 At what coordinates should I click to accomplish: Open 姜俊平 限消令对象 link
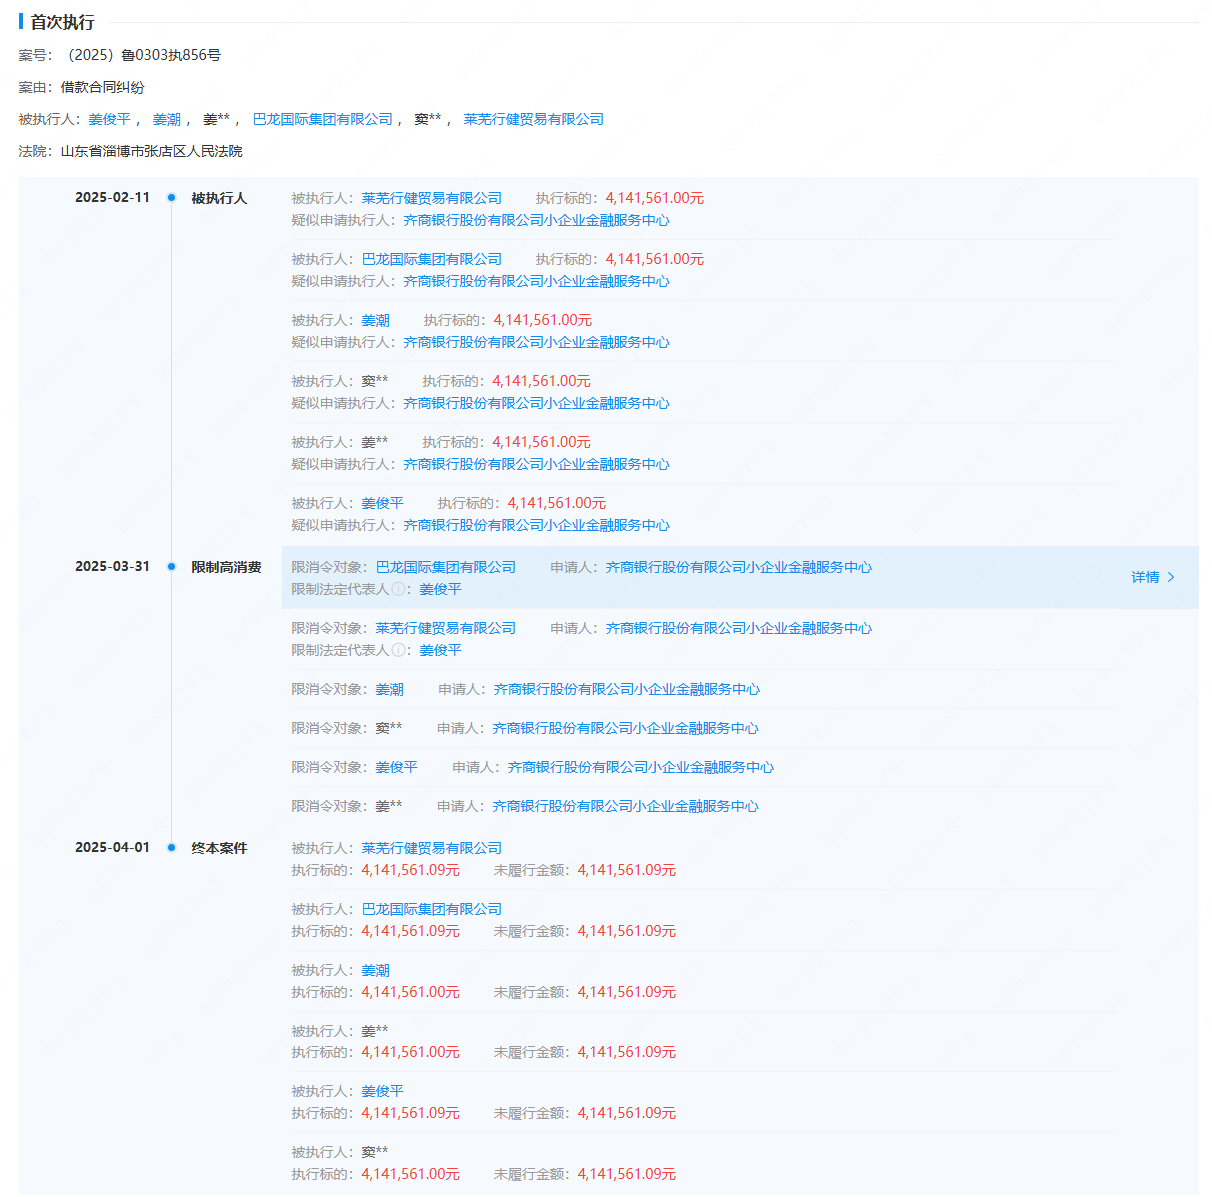(x=397, y=768)
